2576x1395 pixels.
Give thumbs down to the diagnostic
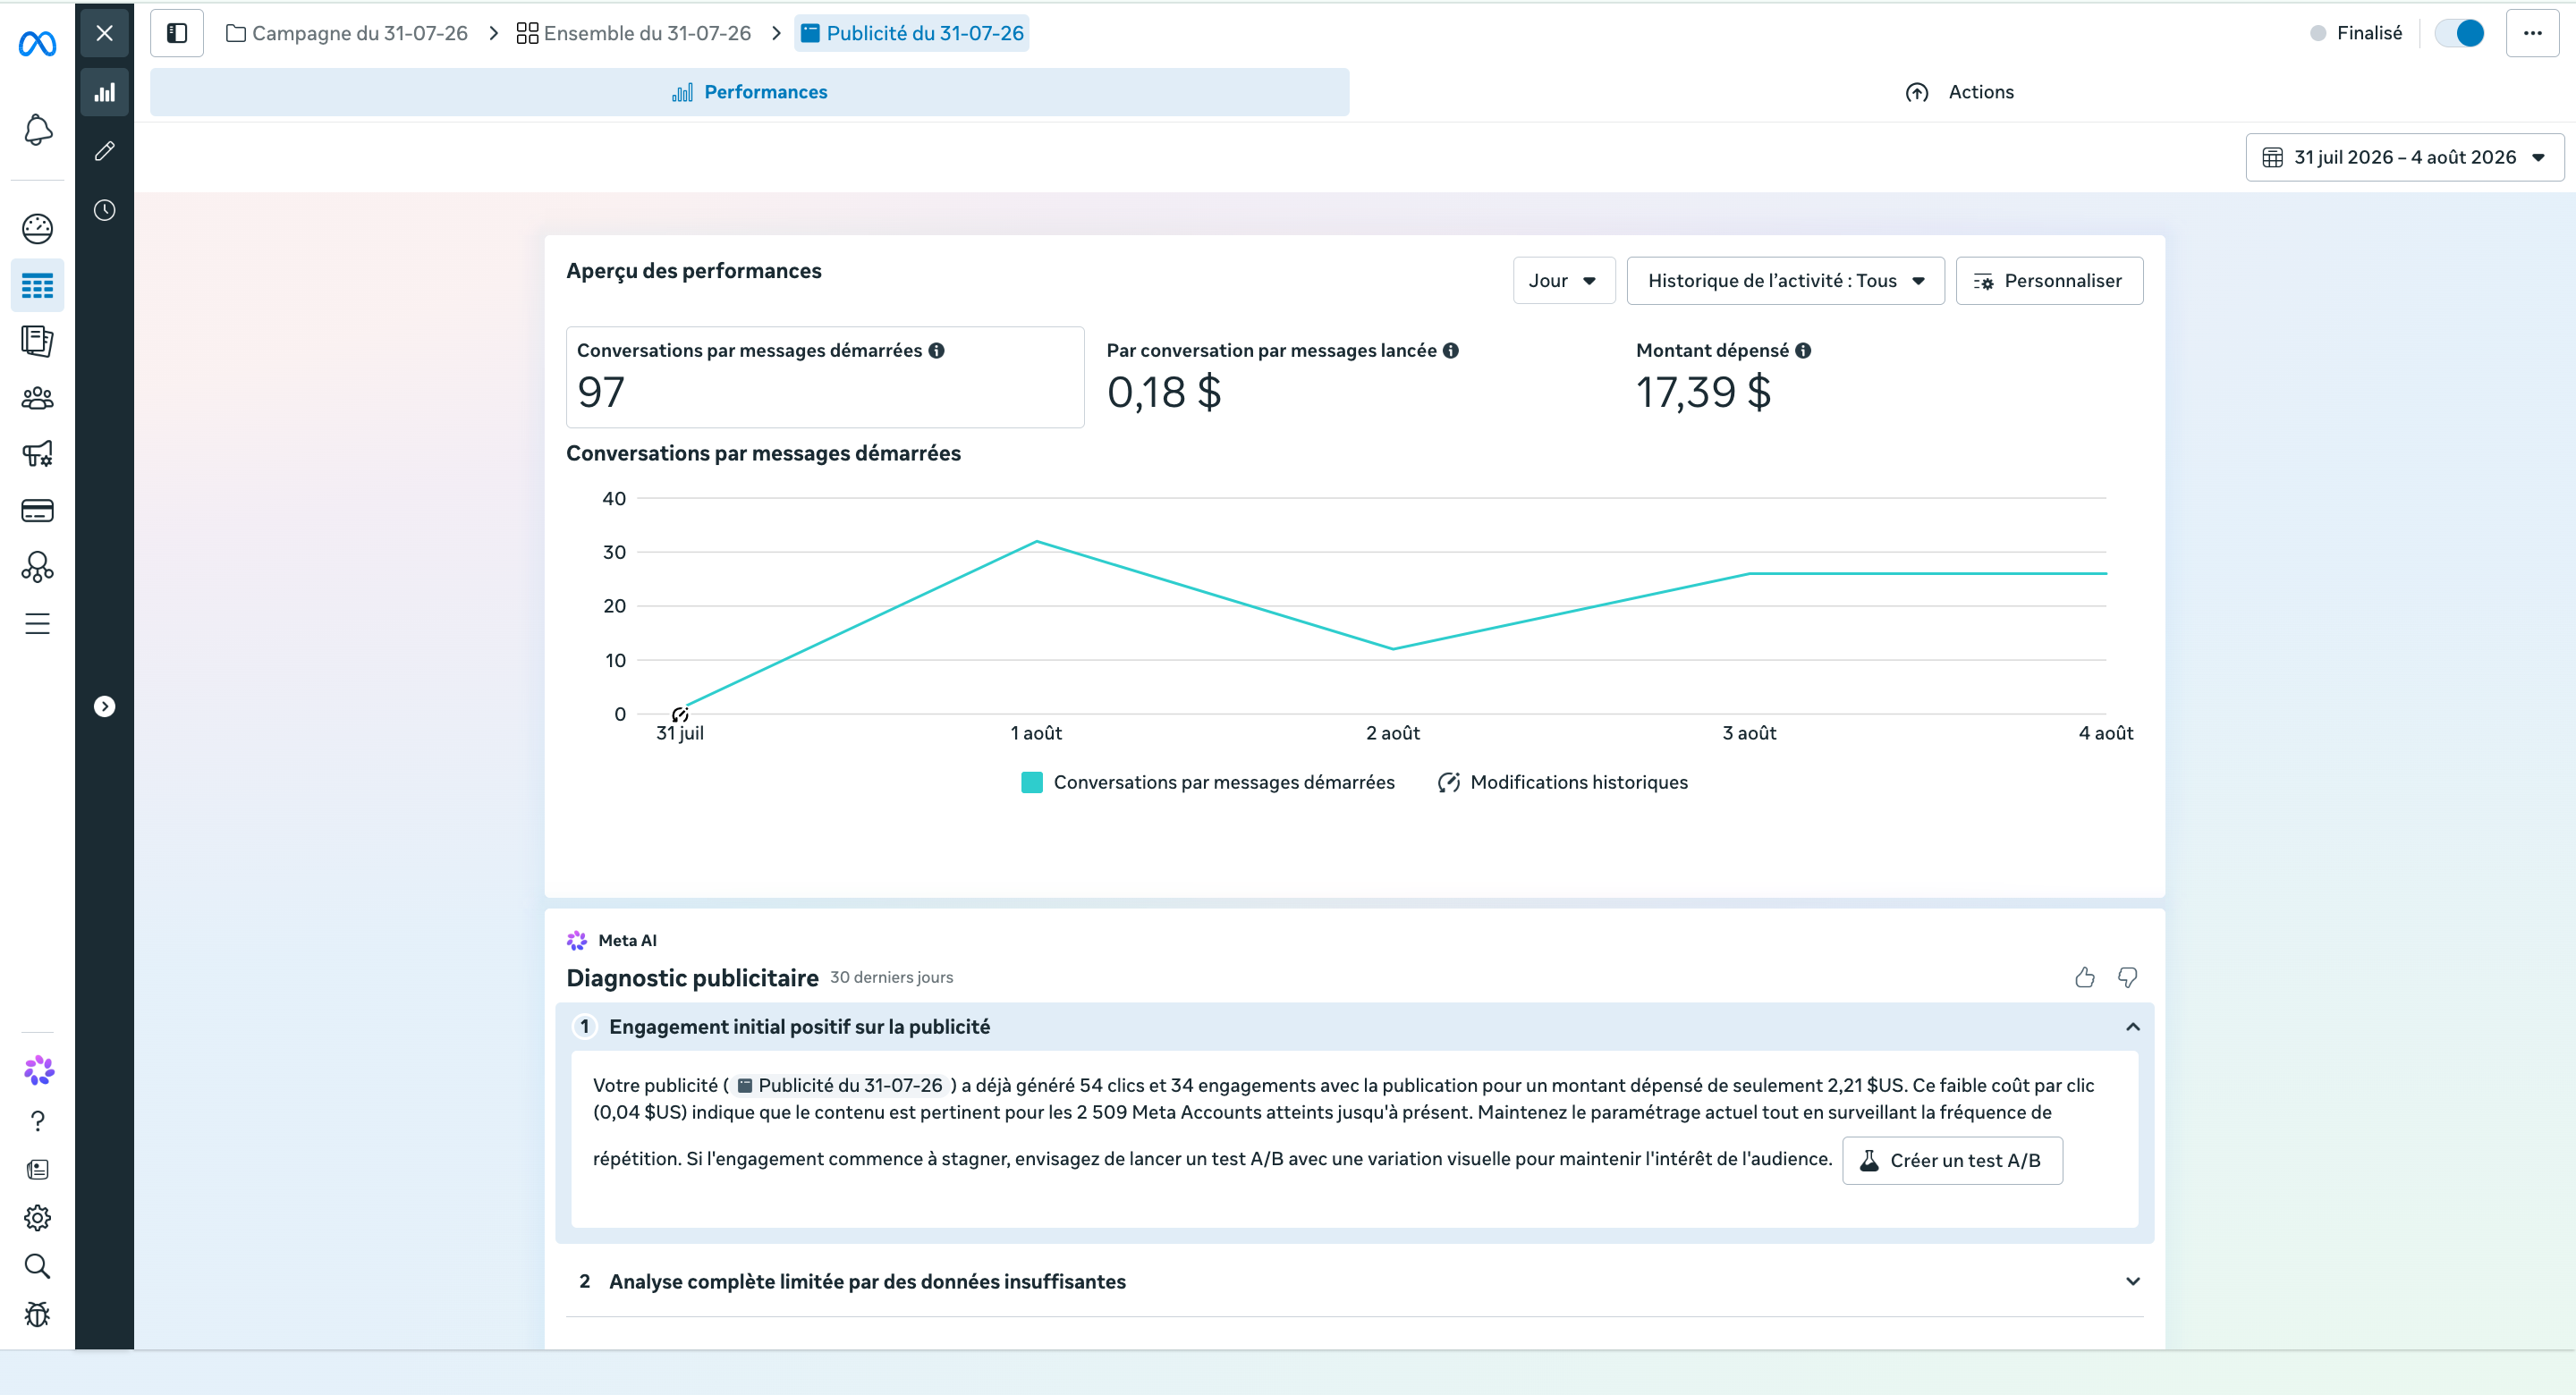[2127, 977]
